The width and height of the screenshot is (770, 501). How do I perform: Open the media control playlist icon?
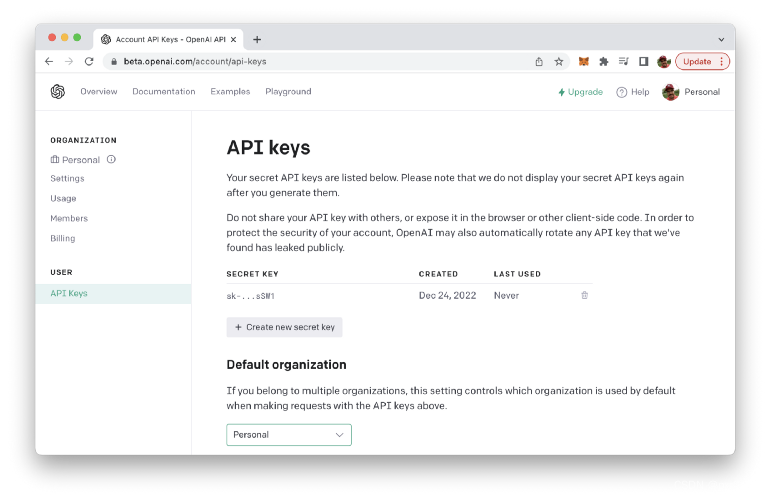(x=623, y=61)
